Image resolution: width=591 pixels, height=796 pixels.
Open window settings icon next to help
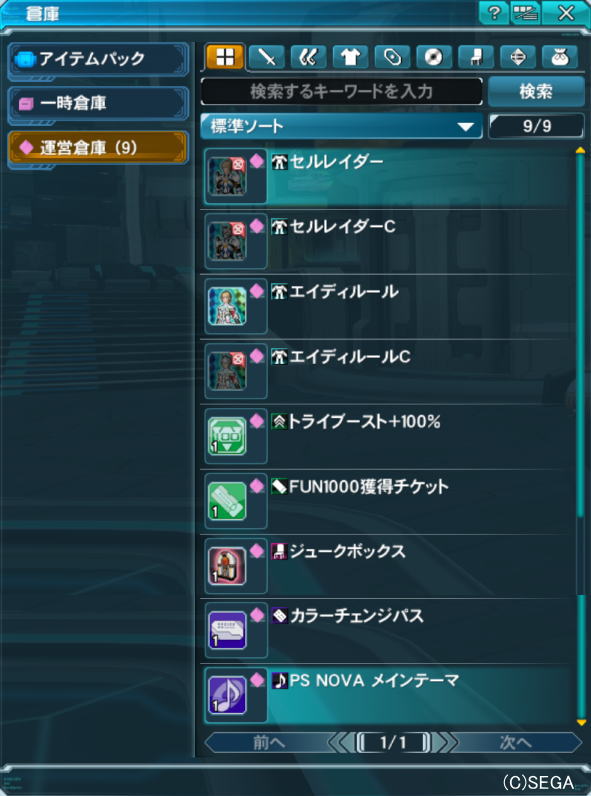point(526,13)
